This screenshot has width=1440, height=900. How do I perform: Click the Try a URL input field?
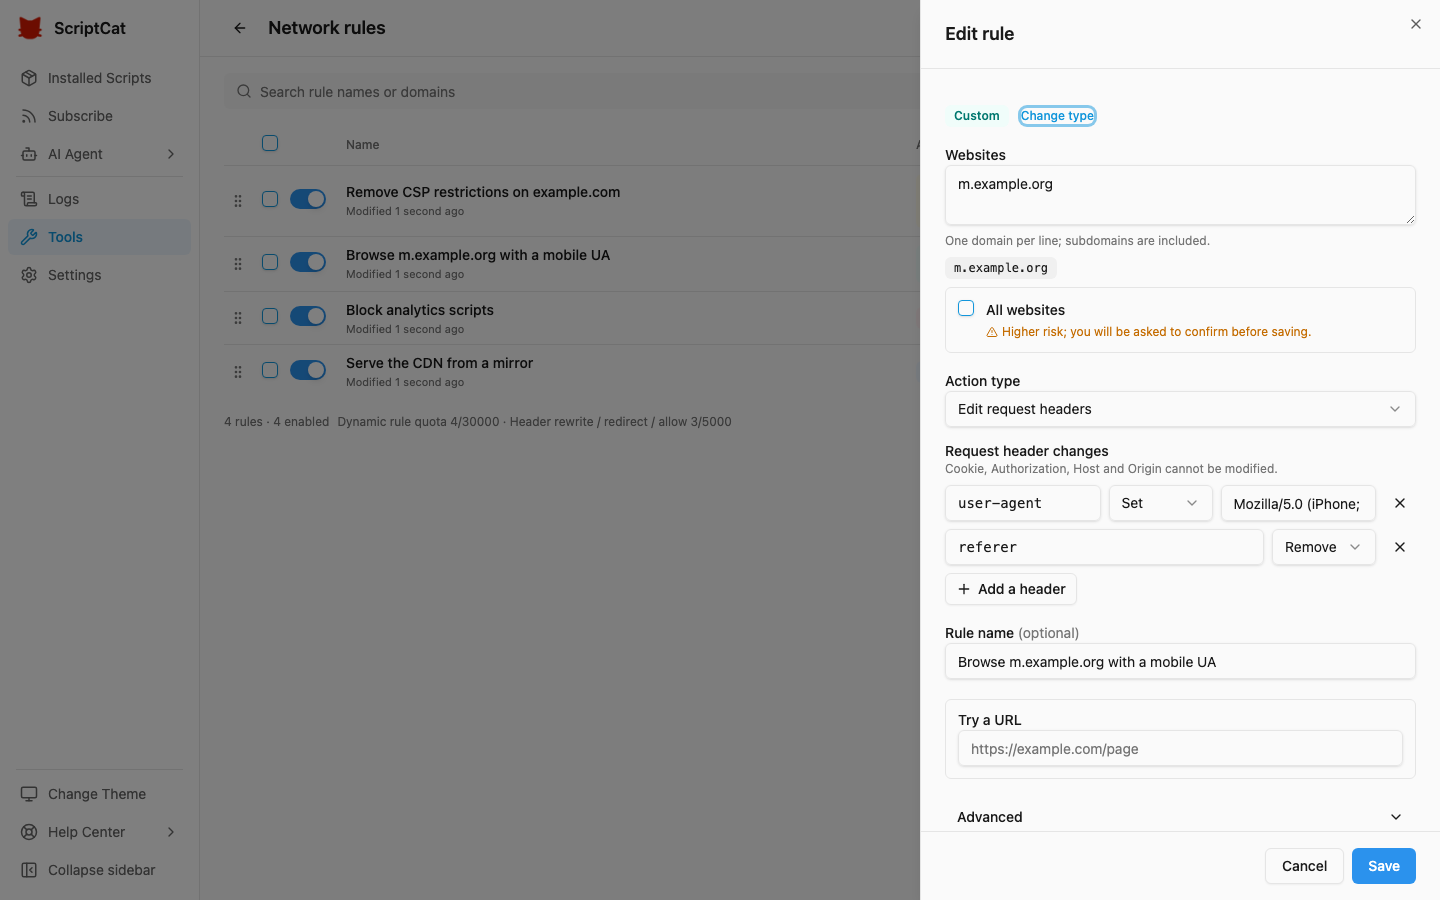1180,748
